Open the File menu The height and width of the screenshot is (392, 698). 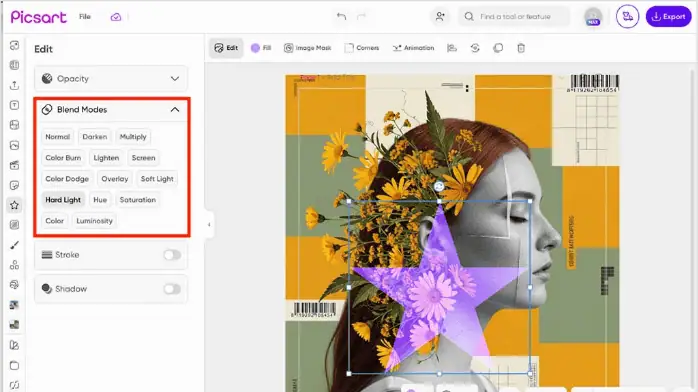click(x=85, y=16)
